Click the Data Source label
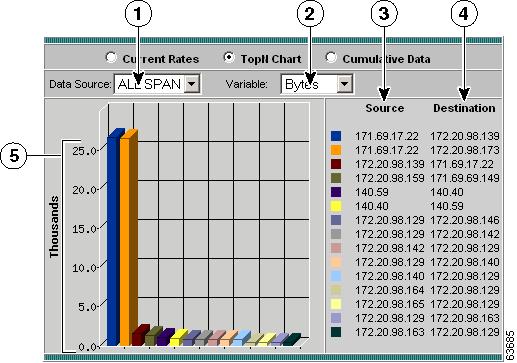 click(80, 84)
